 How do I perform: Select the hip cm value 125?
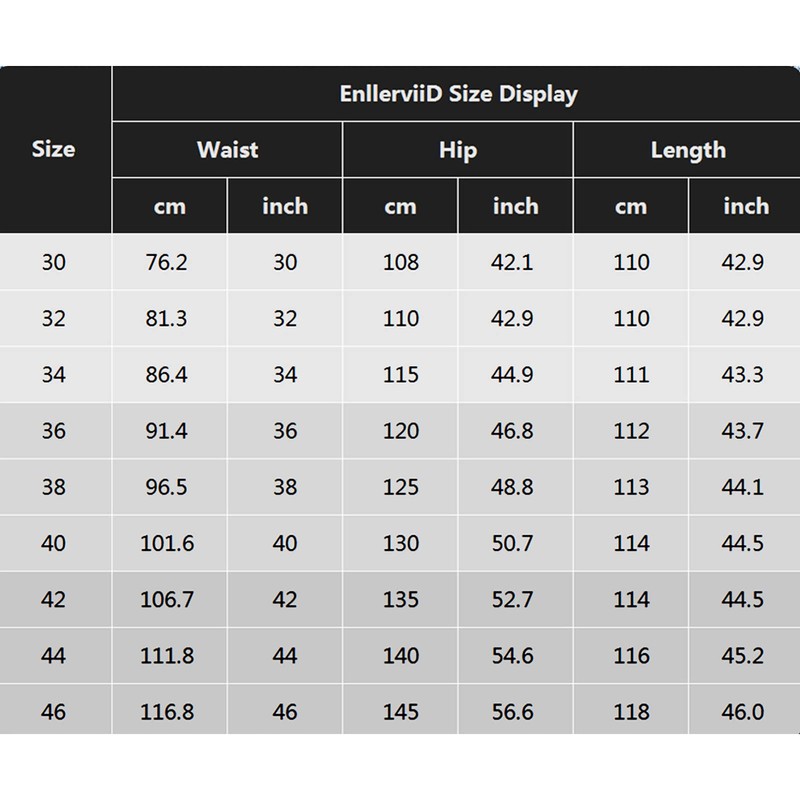click(x=401, y=488)
